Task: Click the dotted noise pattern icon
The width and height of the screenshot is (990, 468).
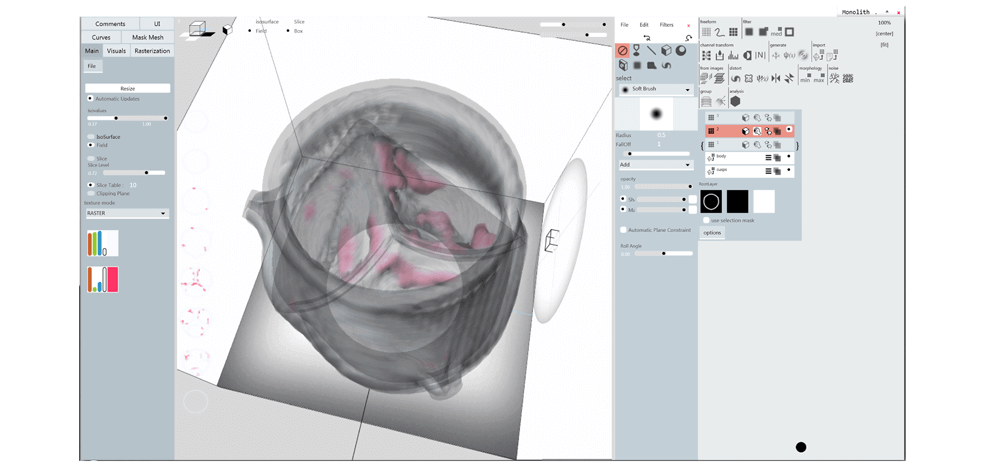Action: pyautogui.click(x=848, y=78)
